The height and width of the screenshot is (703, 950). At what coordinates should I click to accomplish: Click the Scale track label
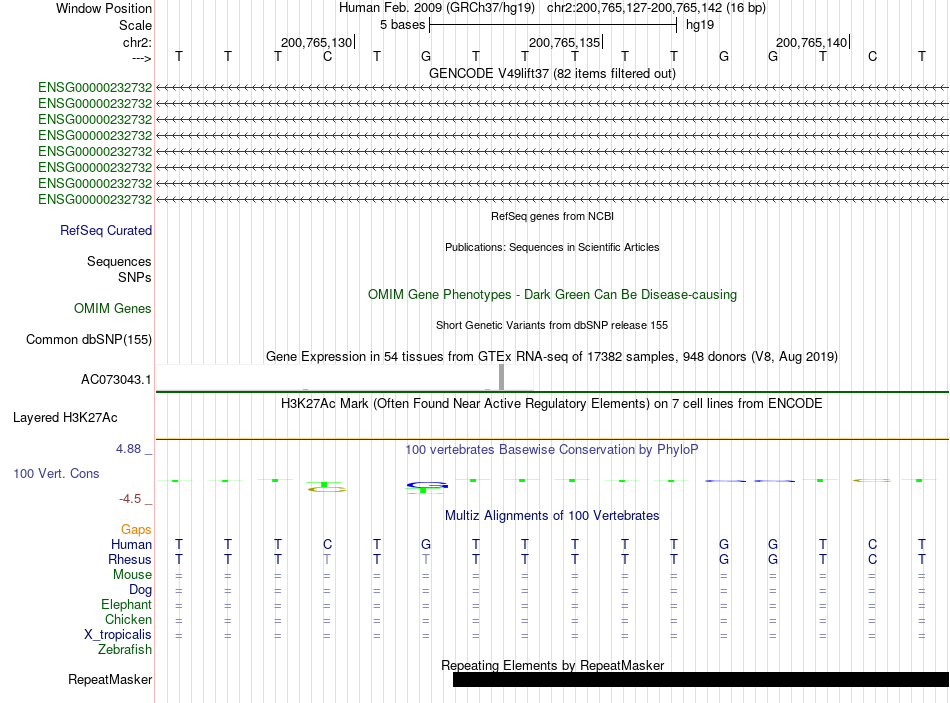tap(135, 25)
